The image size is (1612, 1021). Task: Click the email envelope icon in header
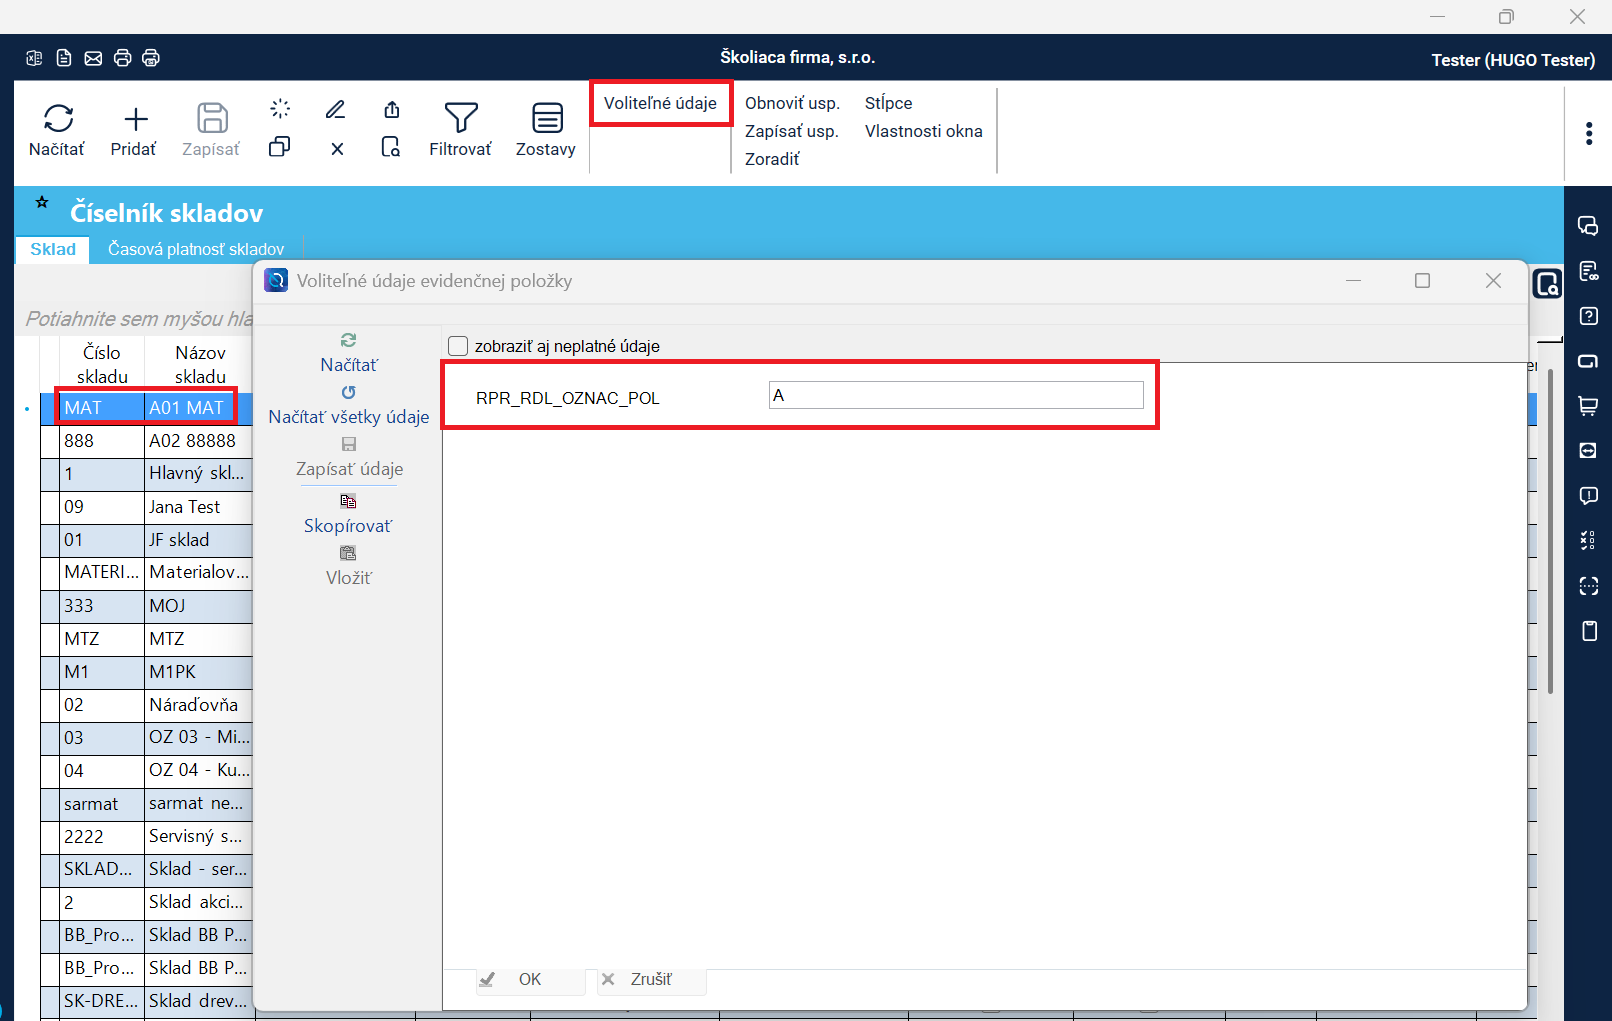click(93, 58)
